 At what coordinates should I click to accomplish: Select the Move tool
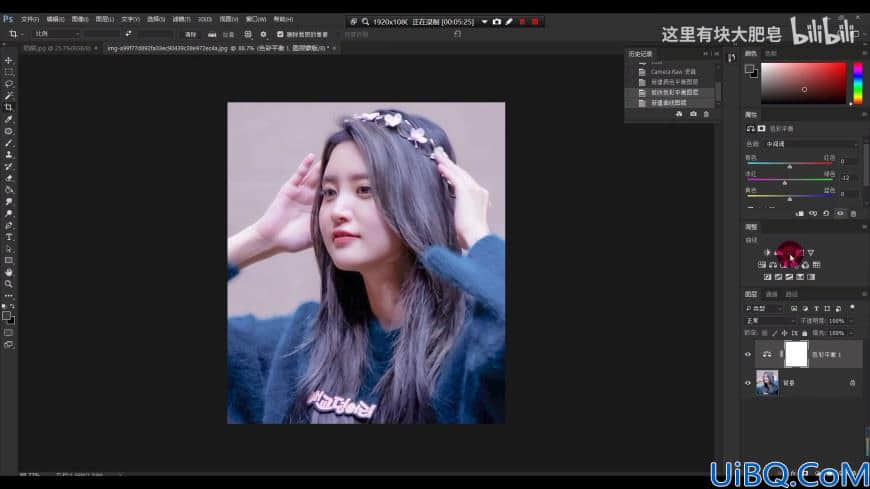pos(8,60)
